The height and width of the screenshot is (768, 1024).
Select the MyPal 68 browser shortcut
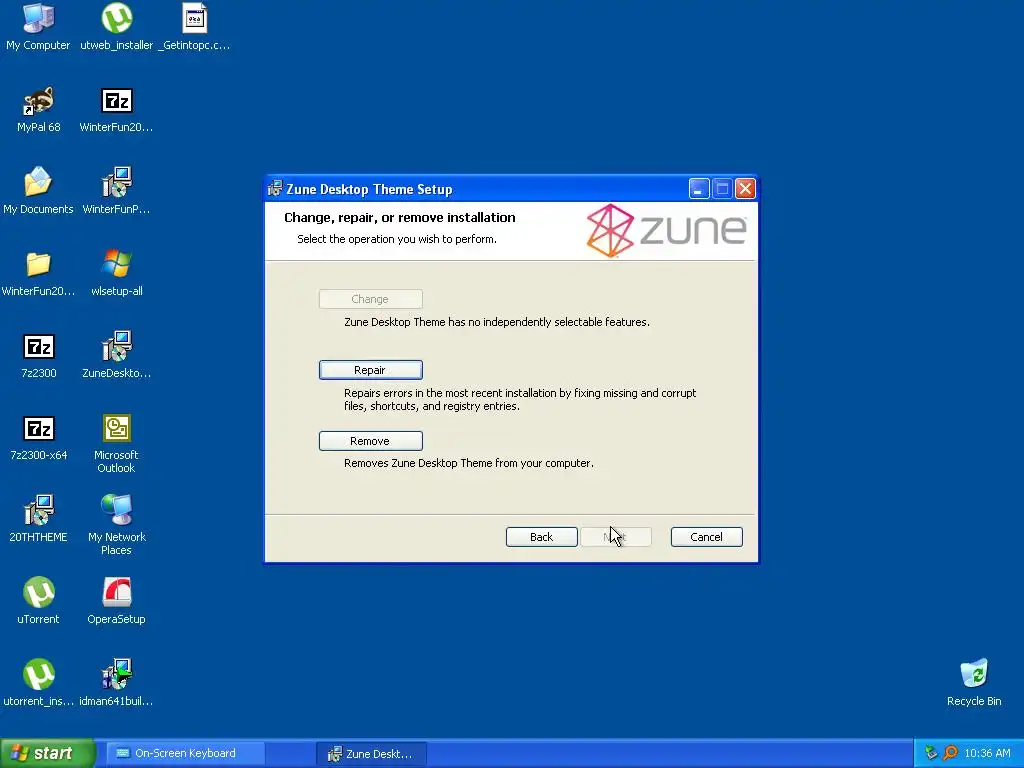(x=38, y=109)
